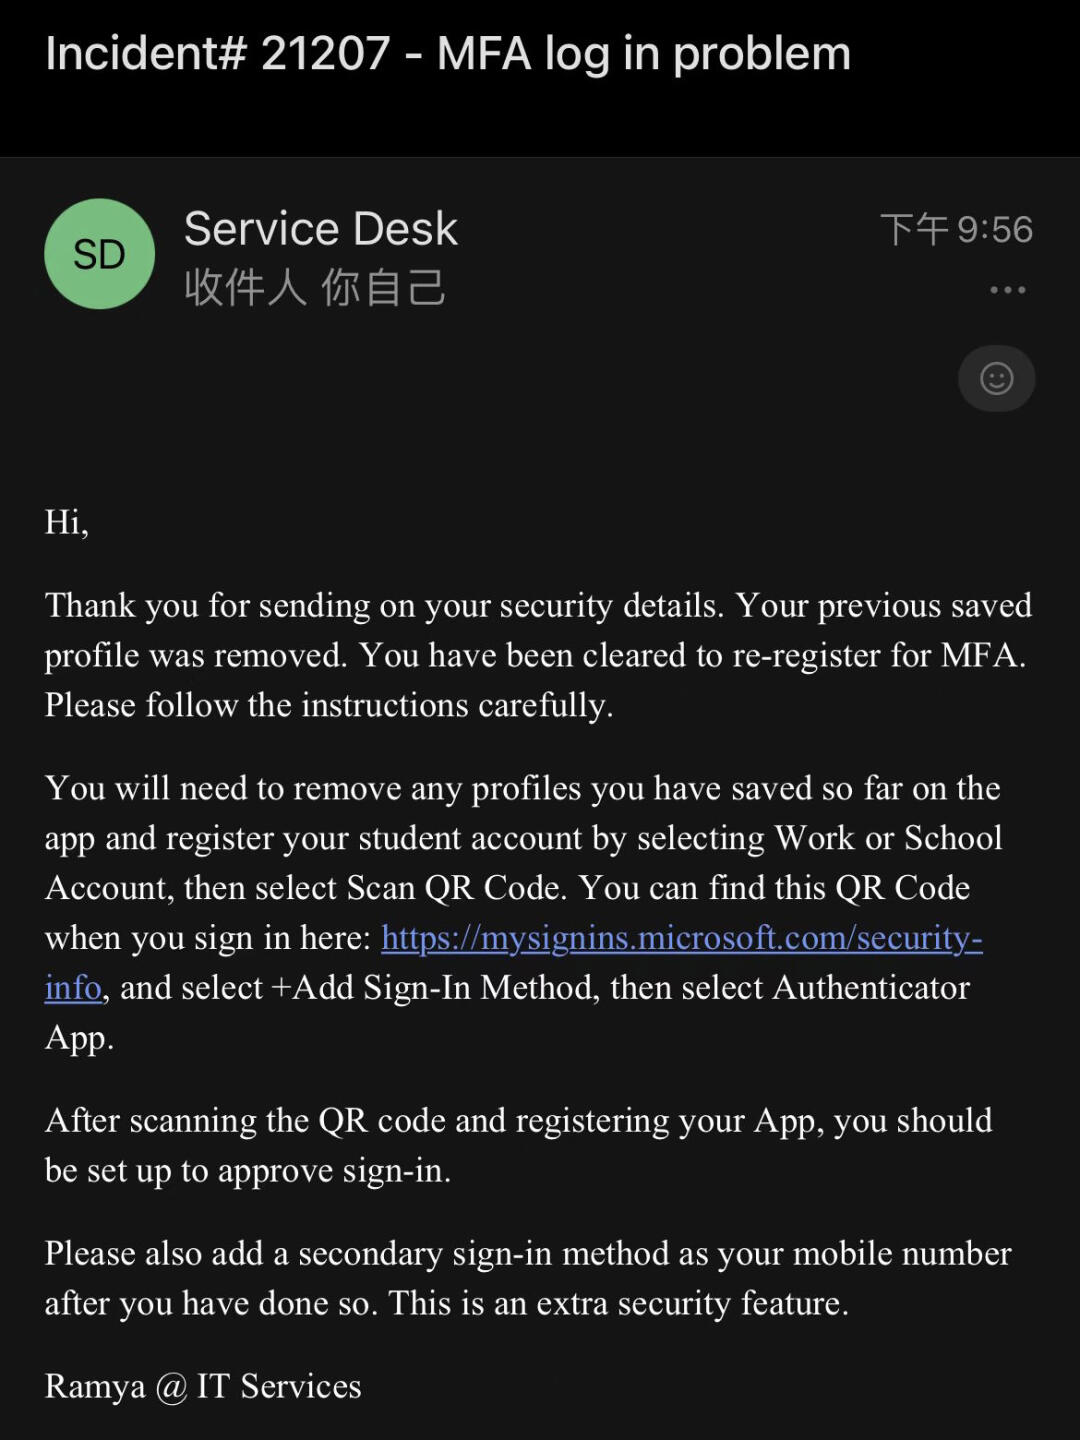
Task: Click the "Hi," greeting line
Action: 67,522
